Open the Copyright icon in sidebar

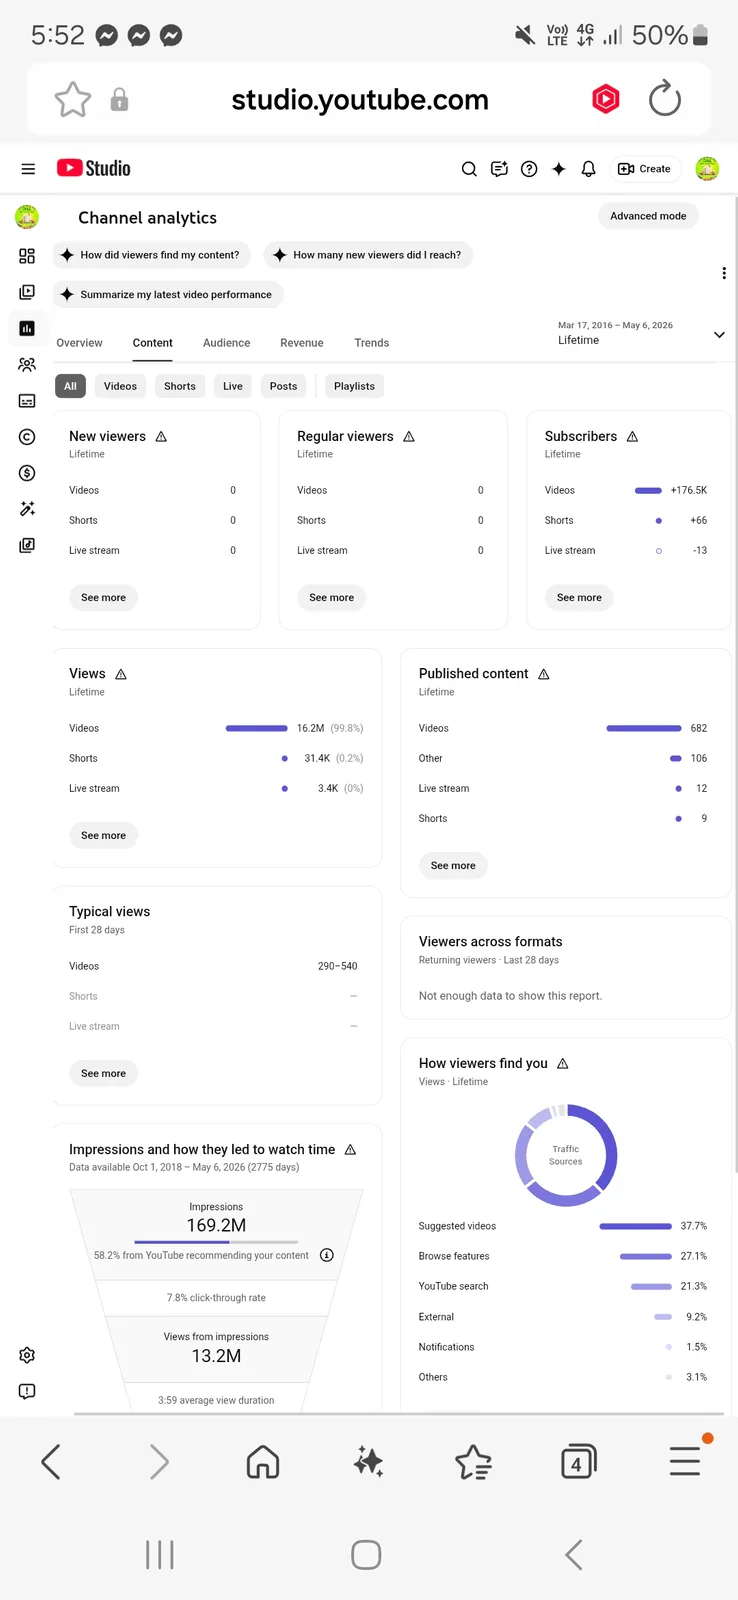(x=27, y=437)
